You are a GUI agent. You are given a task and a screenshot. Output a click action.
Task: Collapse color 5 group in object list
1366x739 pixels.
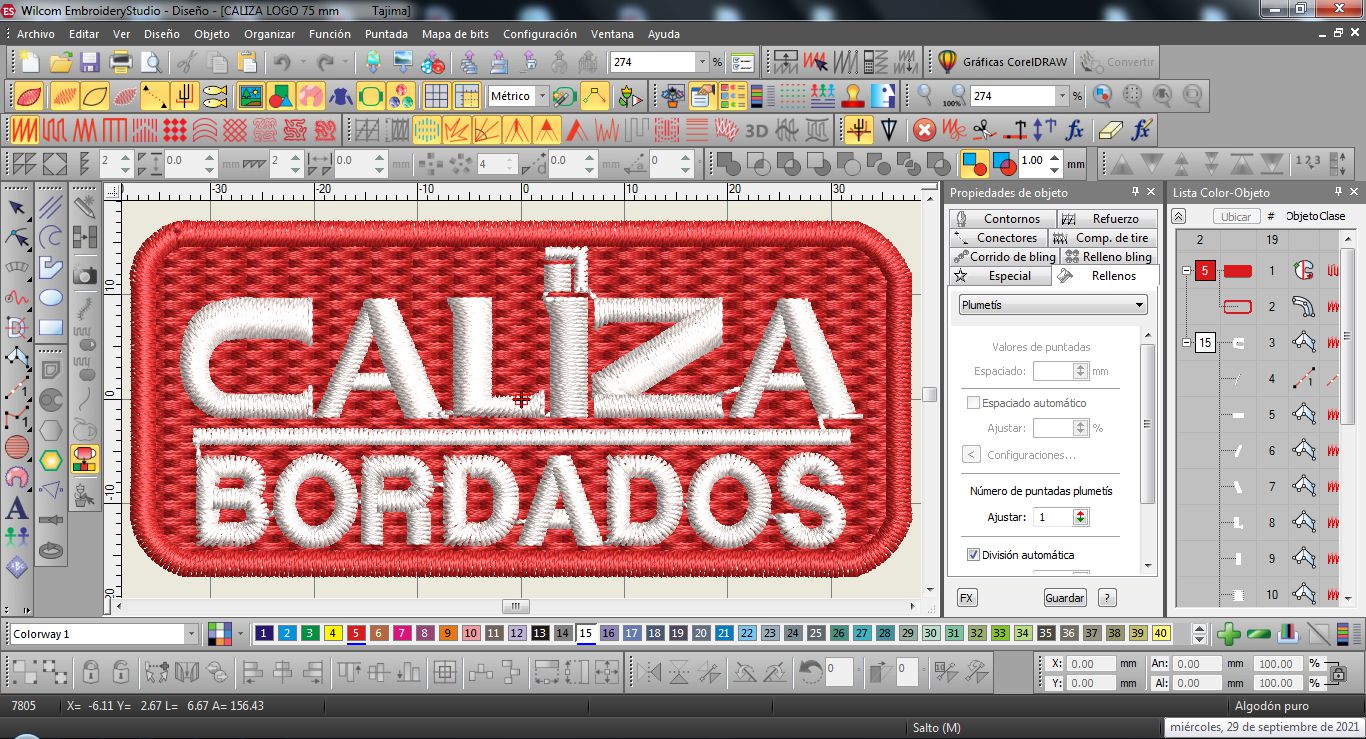click(x=1186, y=271)
